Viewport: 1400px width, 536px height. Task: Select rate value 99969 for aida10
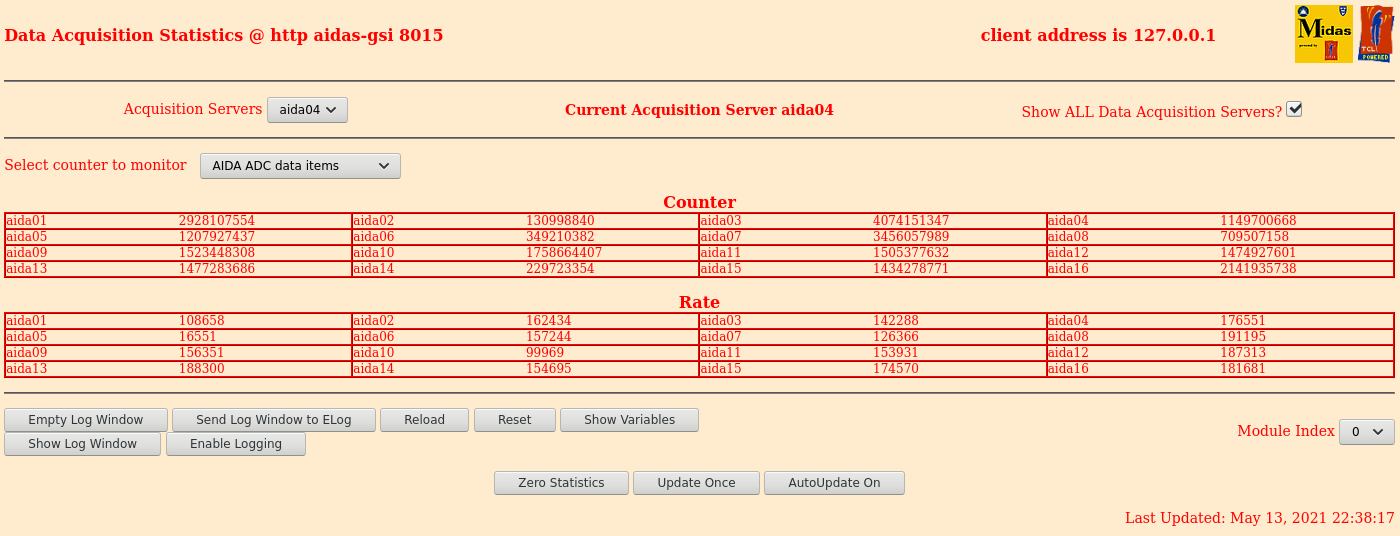545,353
